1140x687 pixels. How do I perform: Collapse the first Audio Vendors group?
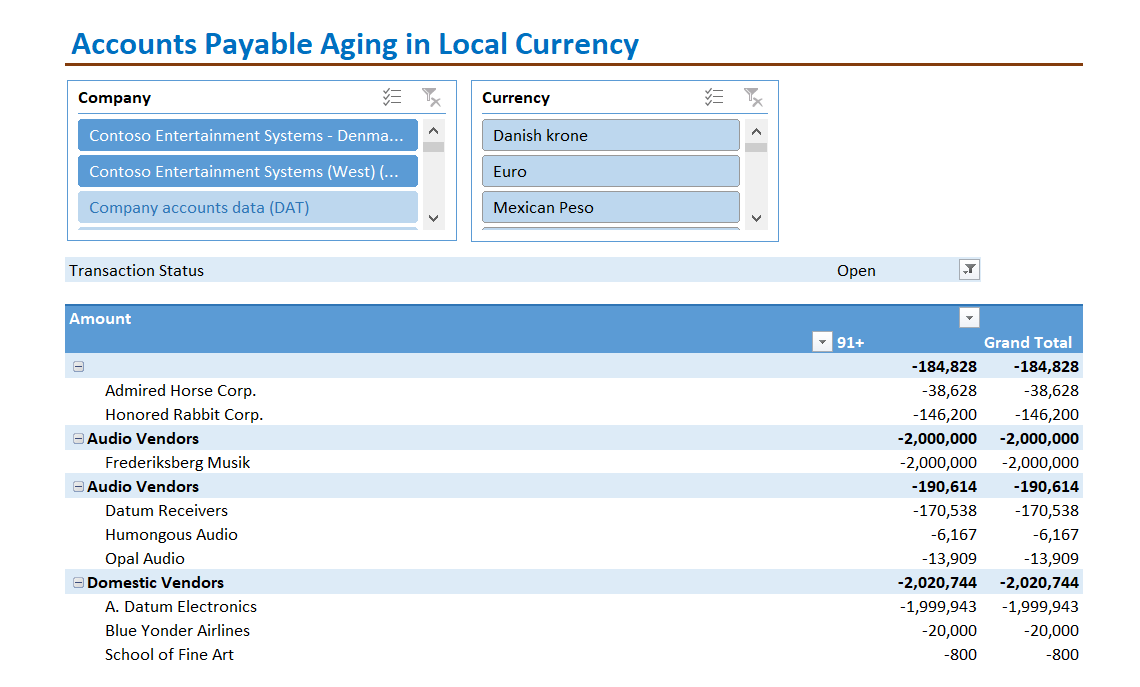tap(77, 438)
